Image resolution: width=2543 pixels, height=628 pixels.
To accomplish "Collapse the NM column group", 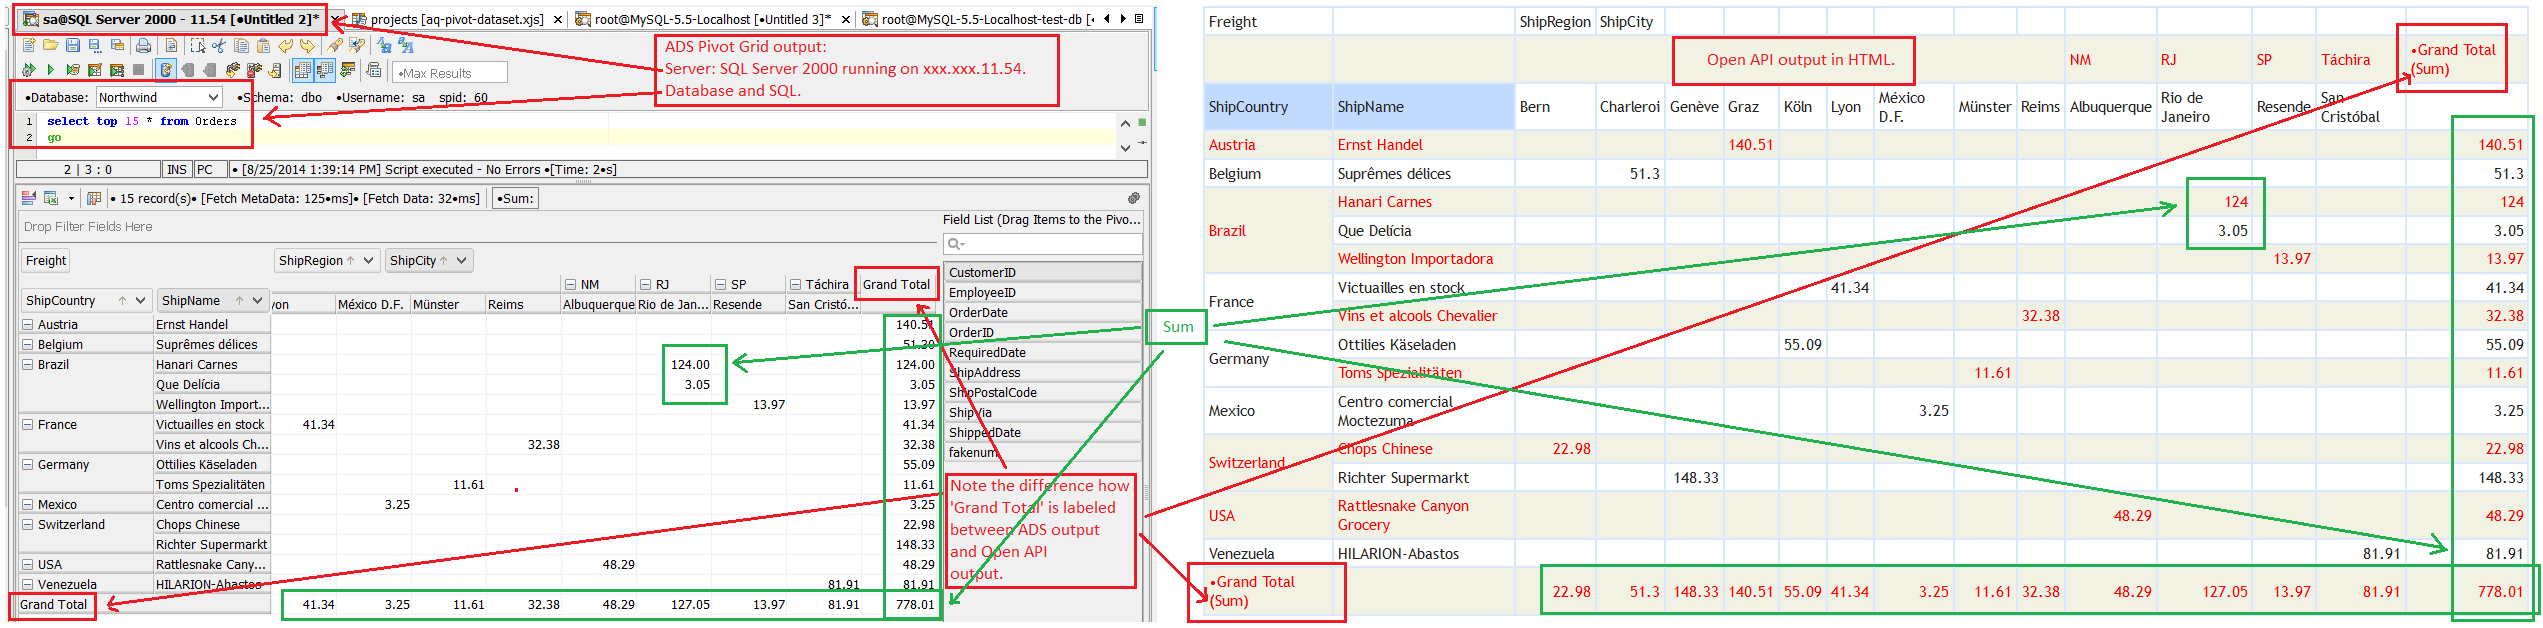I will (x=570, y=285).
